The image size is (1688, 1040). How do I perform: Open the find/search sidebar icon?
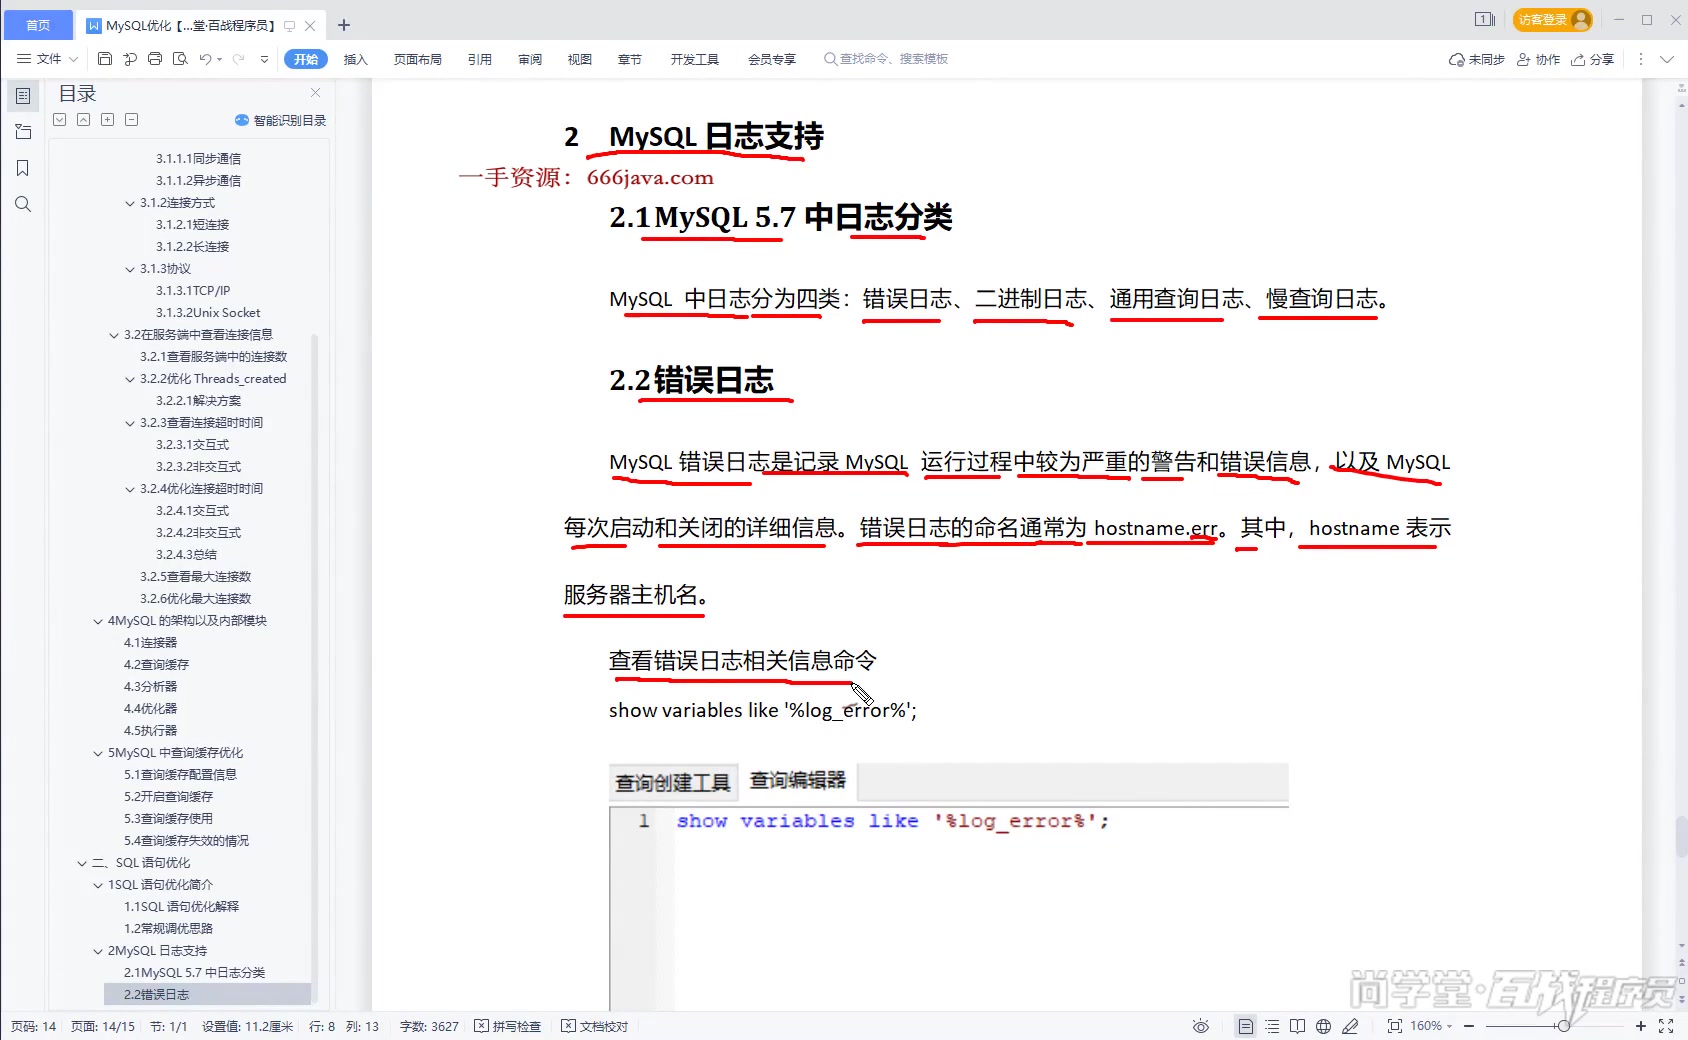(23, 204)
